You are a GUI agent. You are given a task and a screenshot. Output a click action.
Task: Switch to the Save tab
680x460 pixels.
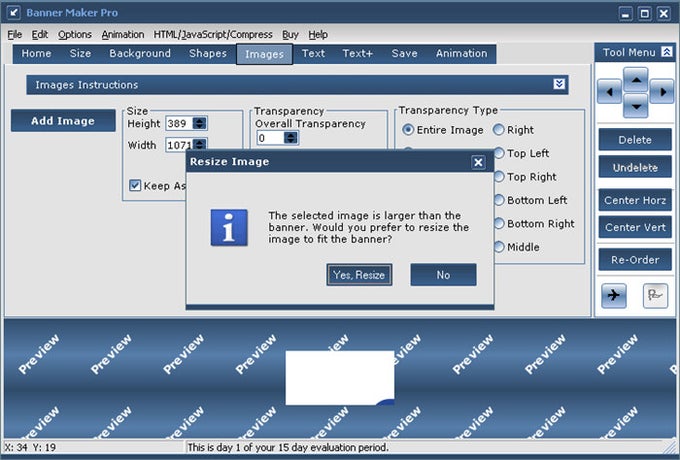click(x=404, y=53)
